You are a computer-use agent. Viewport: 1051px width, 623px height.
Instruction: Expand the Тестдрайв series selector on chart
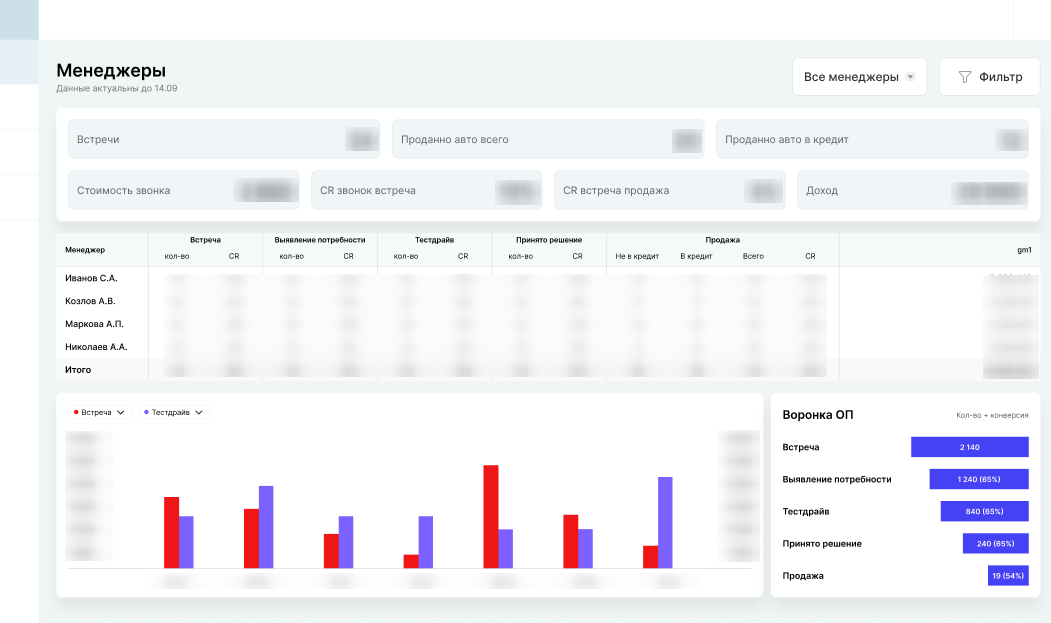pos(174,412)
